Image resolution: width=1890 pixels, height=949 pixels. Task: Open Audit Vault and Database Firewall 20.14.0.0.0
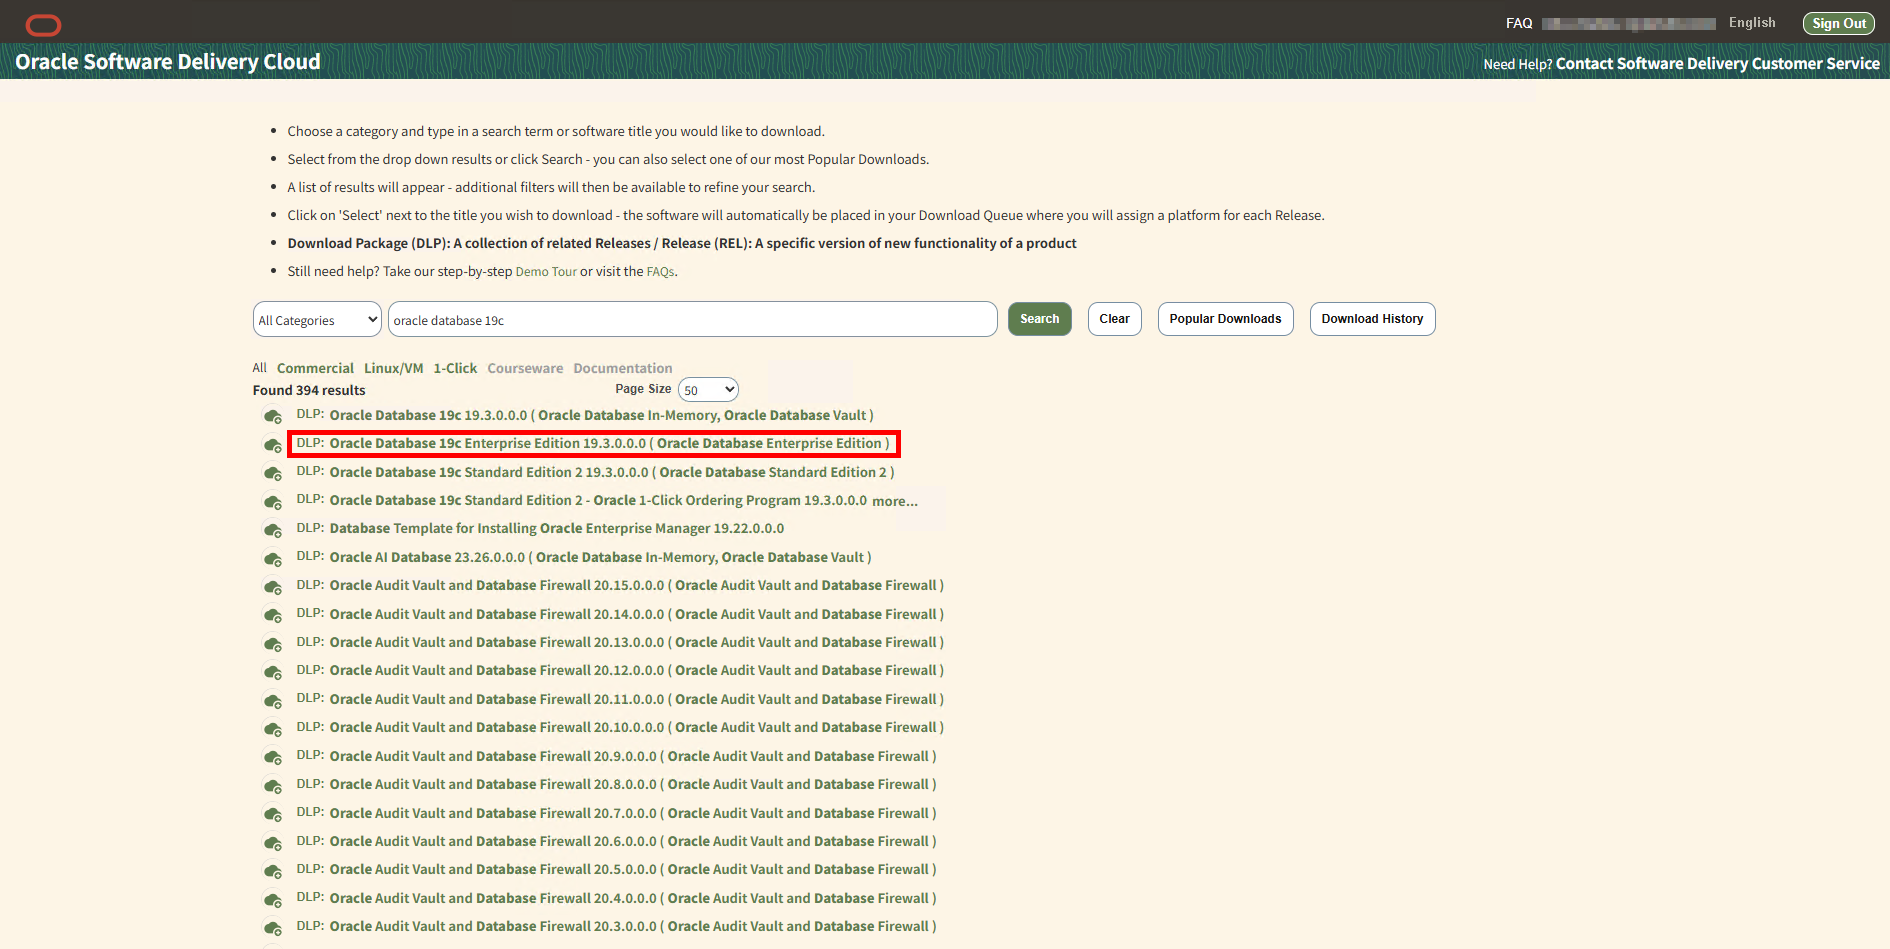pyautogui.click(x=637, y=614)
